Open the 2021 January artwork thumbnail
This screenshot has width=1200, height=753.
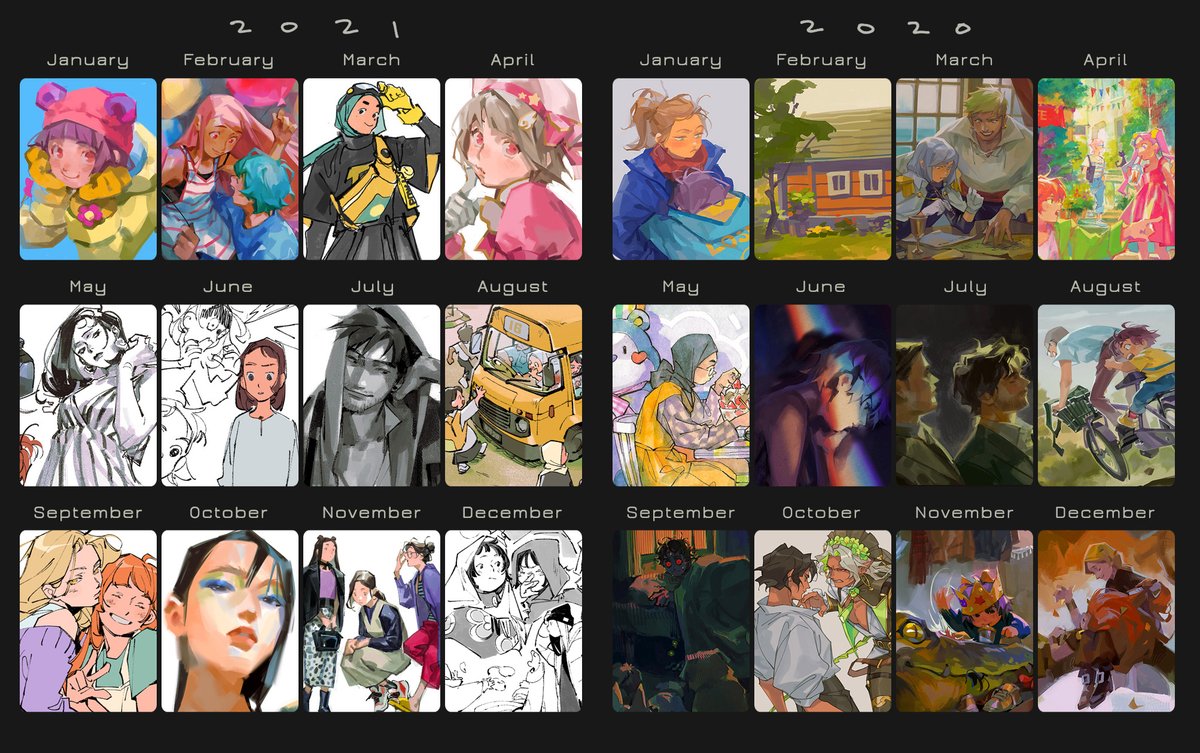click(88, 170)
